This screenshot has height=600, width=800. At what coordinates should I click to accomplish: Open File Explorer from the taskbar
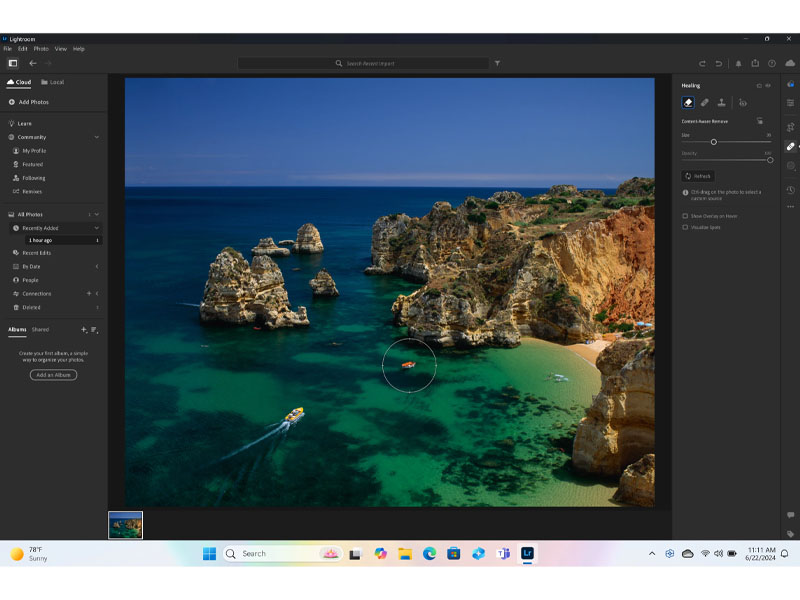click(x=405, y=554)
